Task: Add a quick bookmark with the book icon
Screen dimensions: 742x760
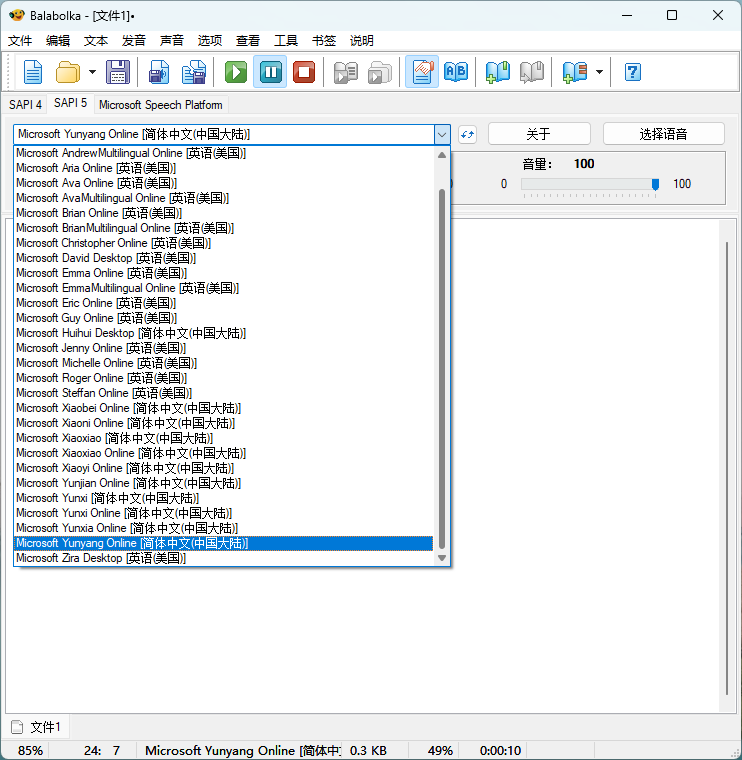Action: (x=498, y=72)
